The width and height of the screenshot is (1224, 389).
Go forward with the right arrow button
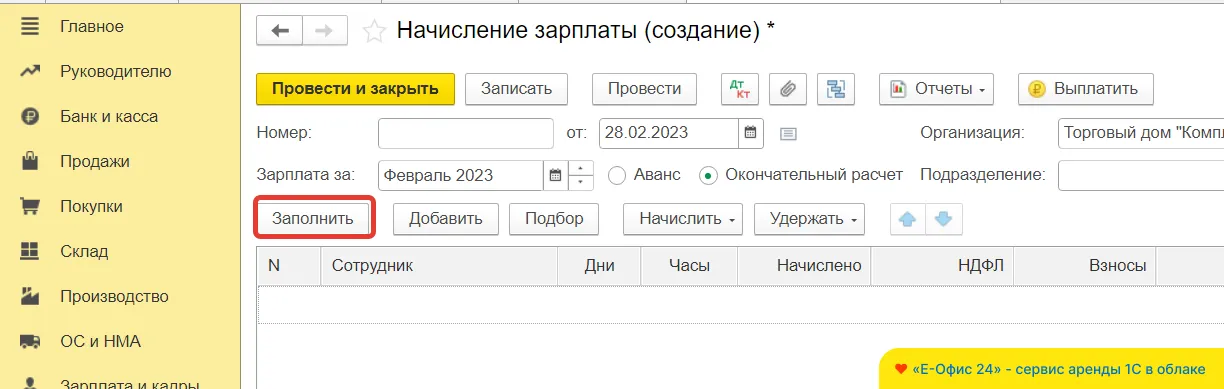tap(324, 31)
